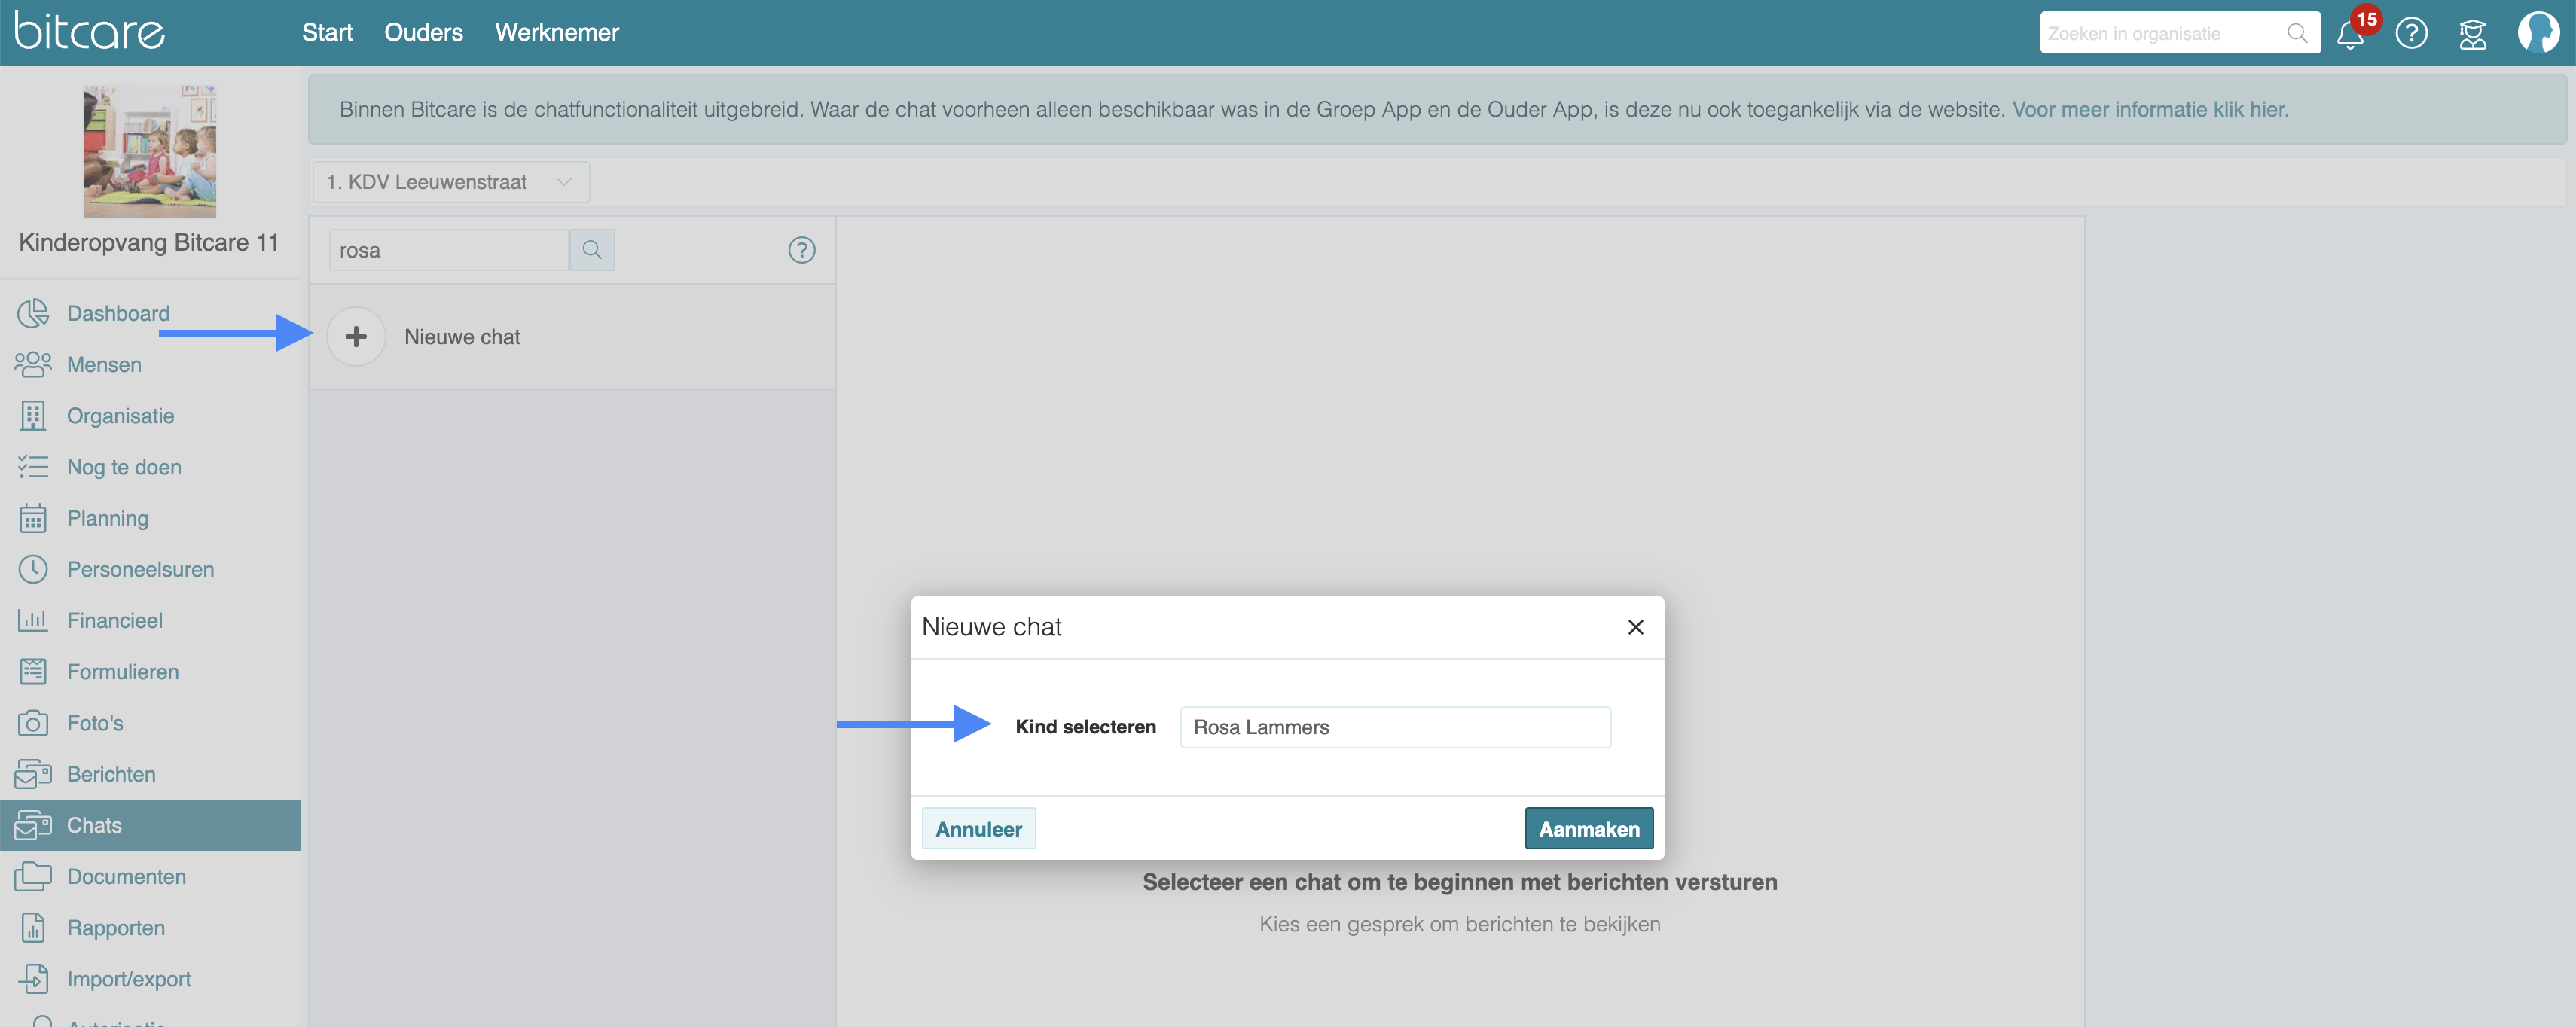Click the Kinderopvang organisation photo thumbnail
Screen dimensions: 2576x1027
[x=149, y=151]
